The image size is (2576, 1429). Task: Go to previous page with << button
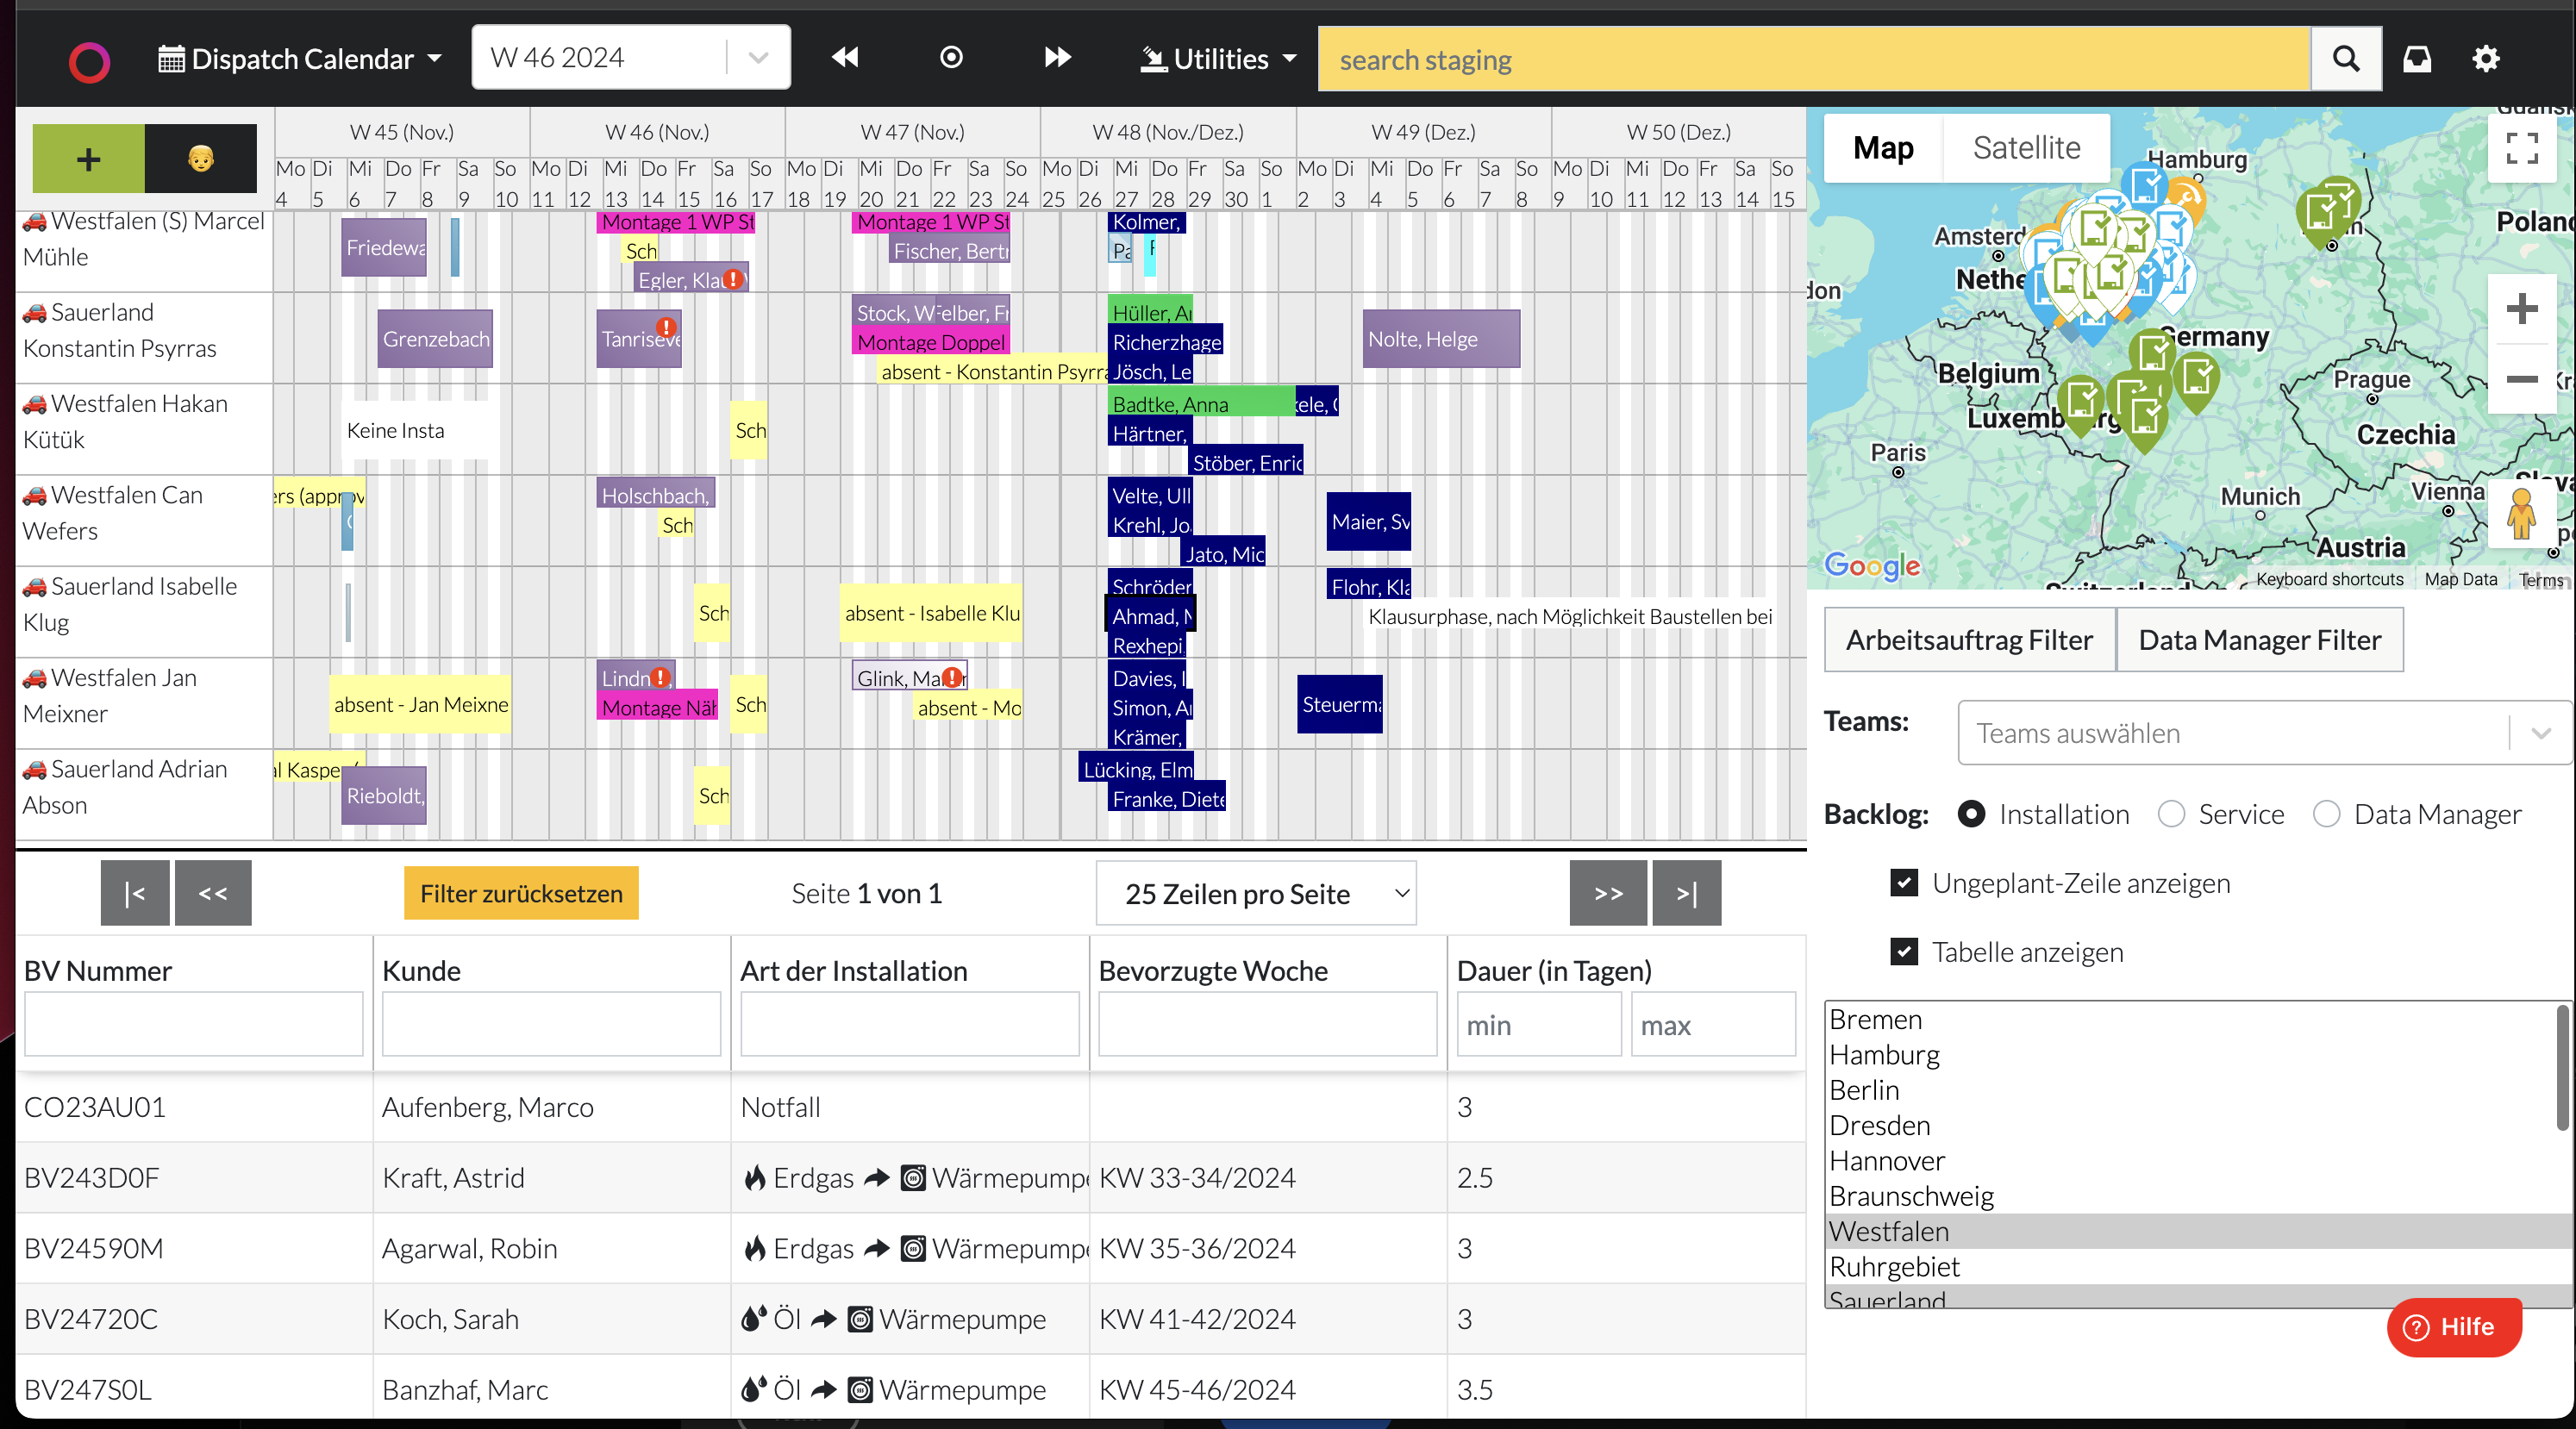(213, 893)
